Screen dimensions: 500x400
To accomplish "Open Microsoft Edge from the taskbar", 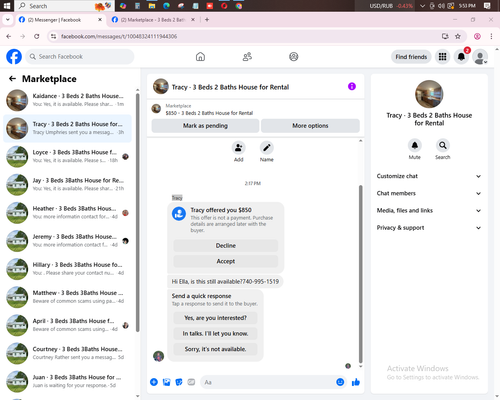I will pyautogui.click(x=166, y=6).
